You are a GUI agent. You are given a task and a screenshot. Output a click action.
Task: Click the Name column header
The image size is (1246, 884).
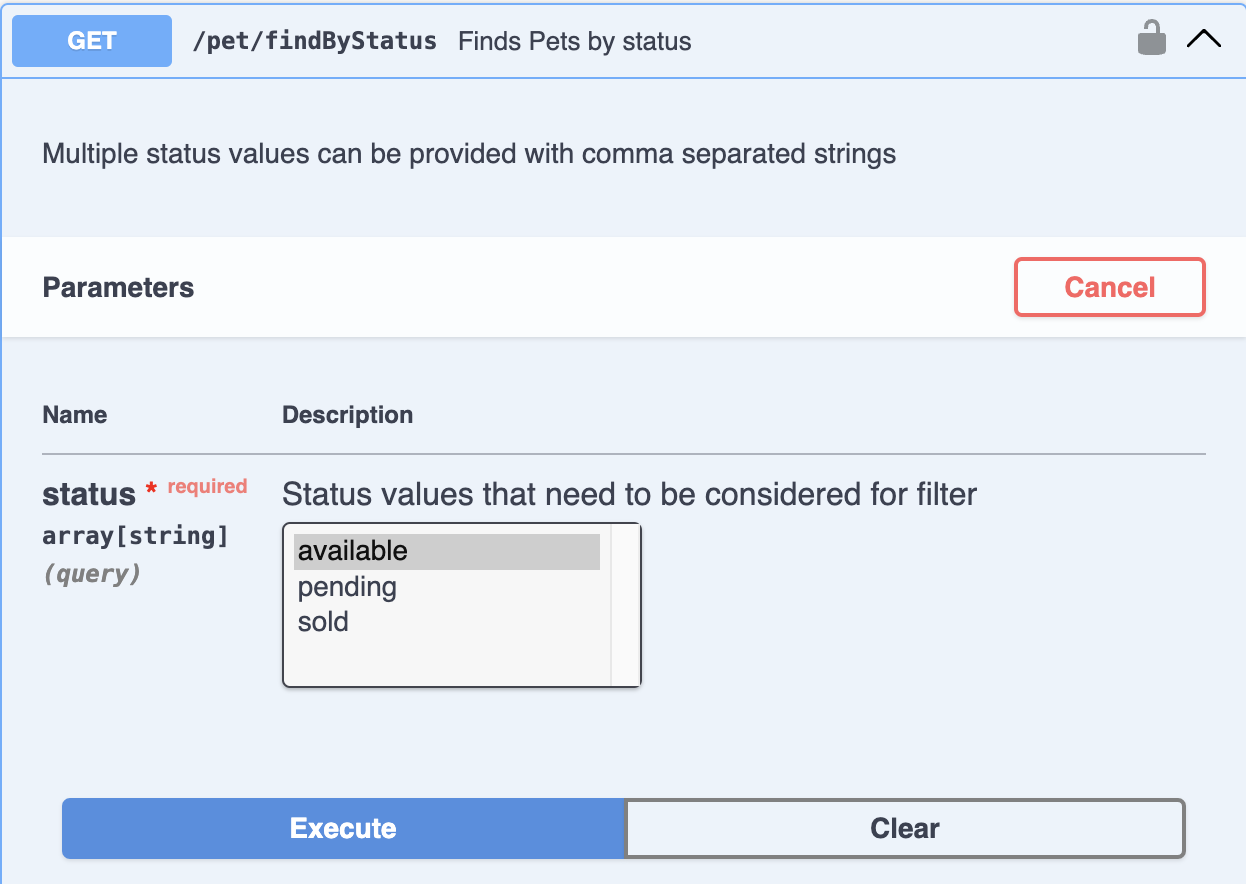coord(75,415)
